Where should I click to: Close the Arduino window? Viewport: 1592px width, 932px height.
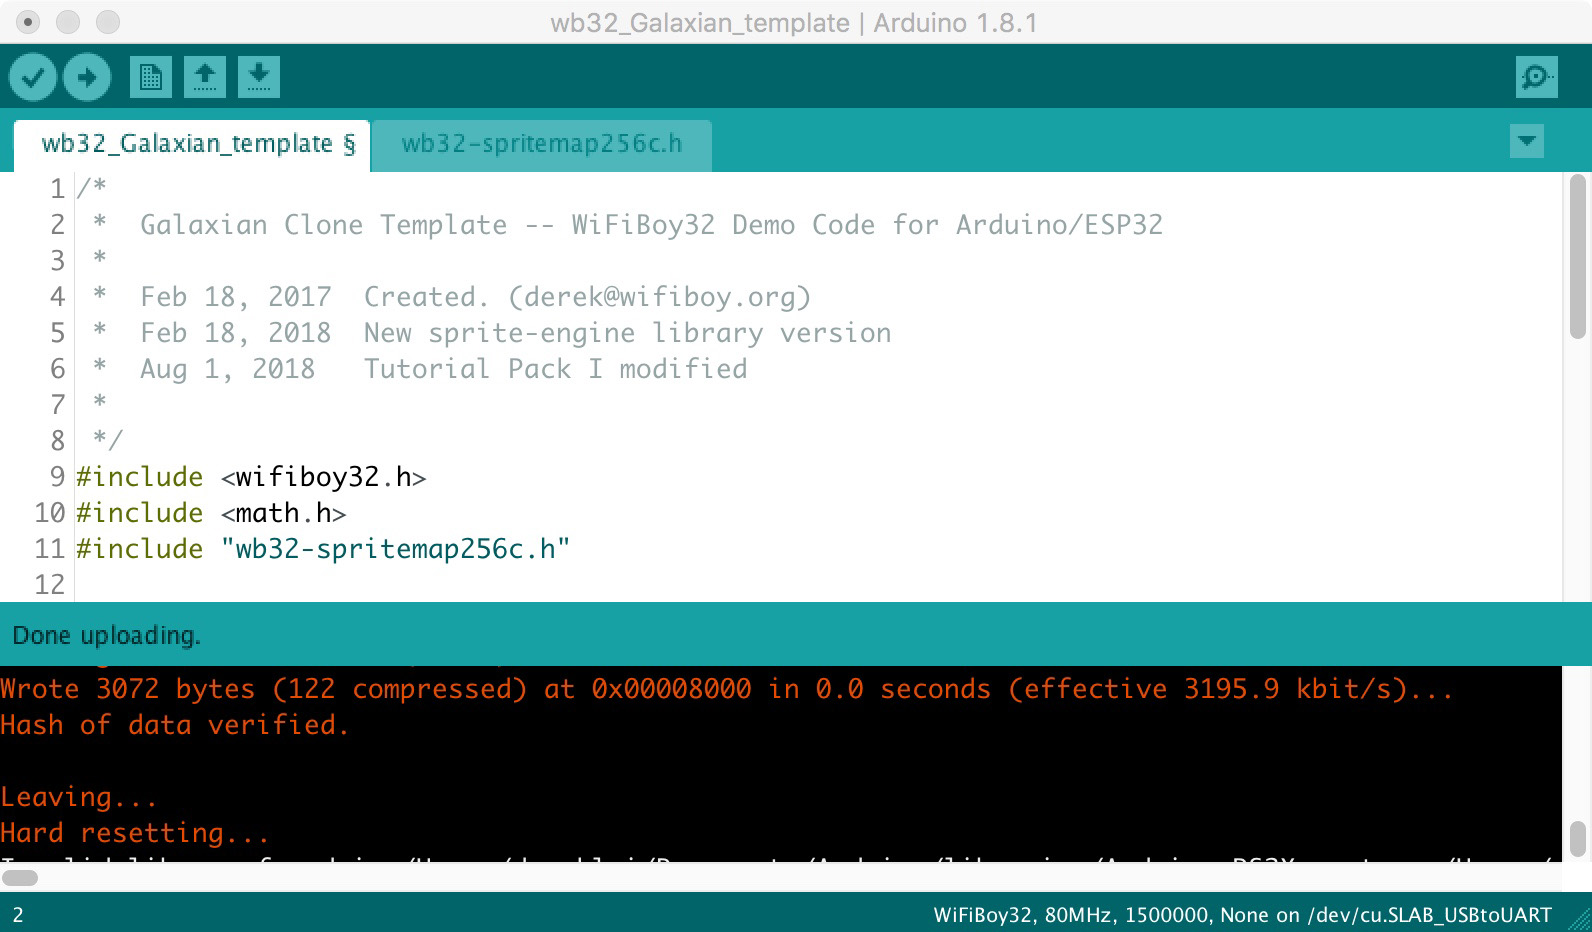pyautogui.click(x=28, y=22)
